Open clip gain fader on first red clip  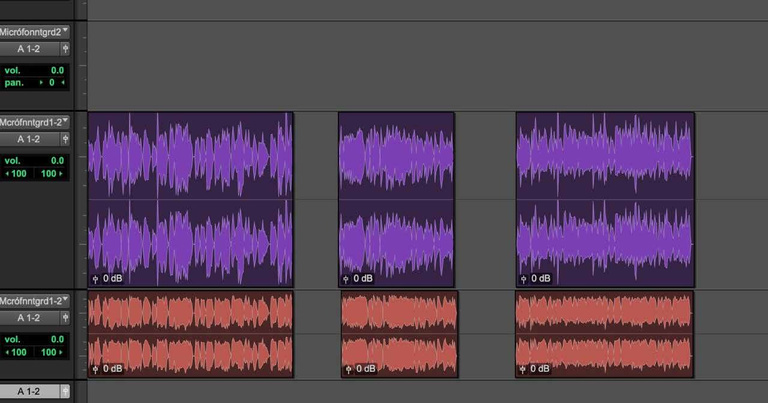coord(96,369)
